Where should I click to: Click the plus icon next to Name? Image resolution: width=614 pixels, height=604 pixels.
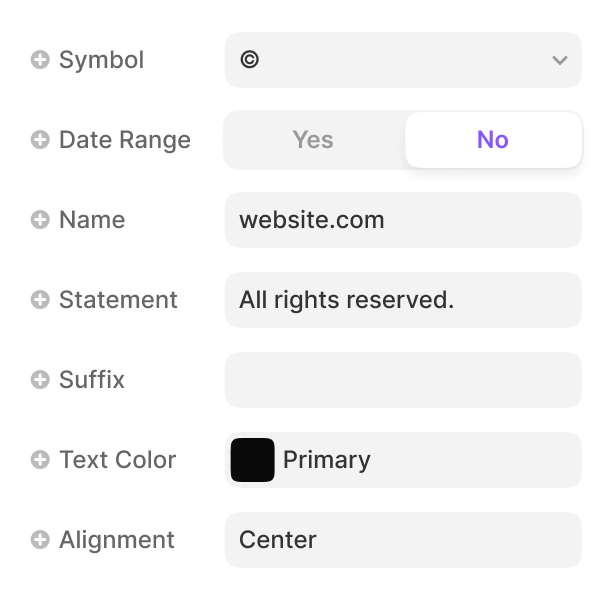[x=40, y=220]
